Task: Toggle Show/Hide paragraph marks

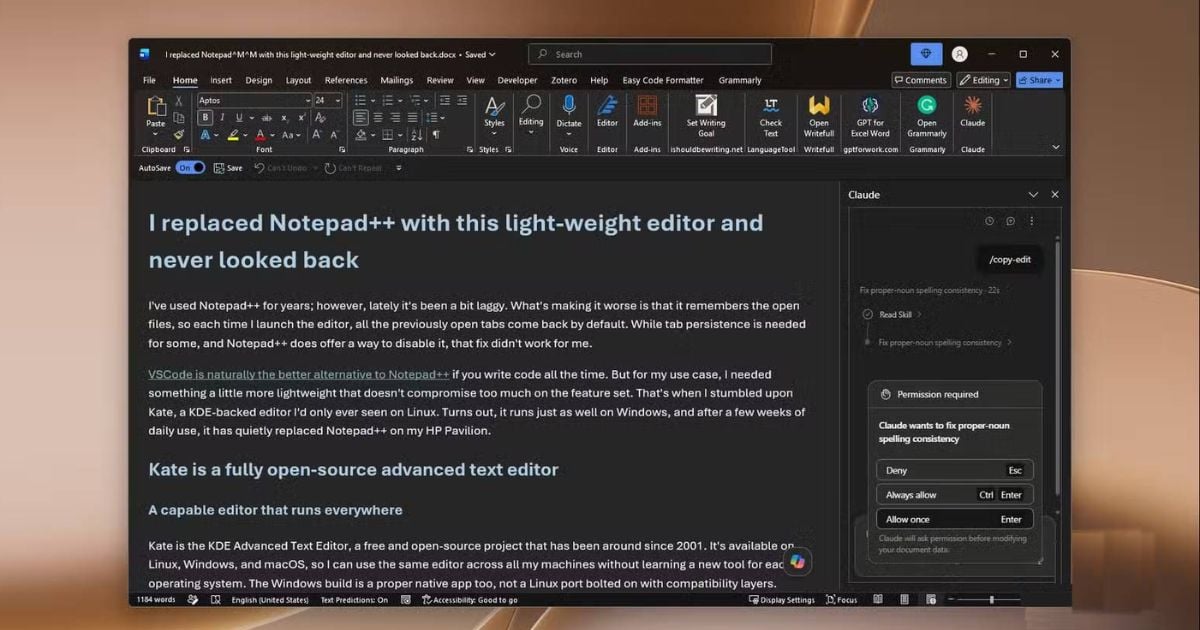Action: (x=436, y=135)
